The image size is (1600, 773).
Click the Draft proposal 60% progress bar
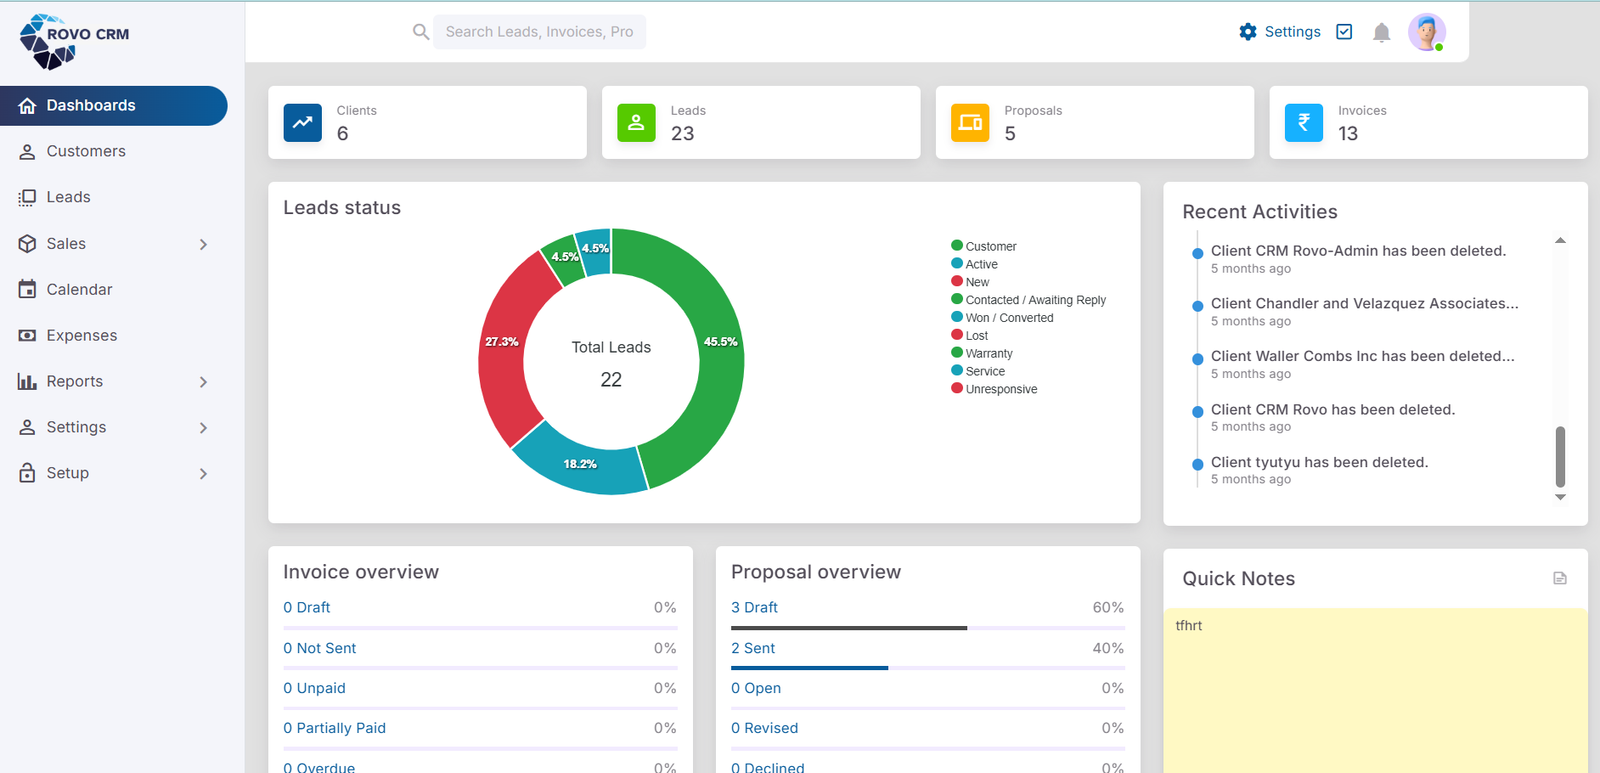coord(849,628)
